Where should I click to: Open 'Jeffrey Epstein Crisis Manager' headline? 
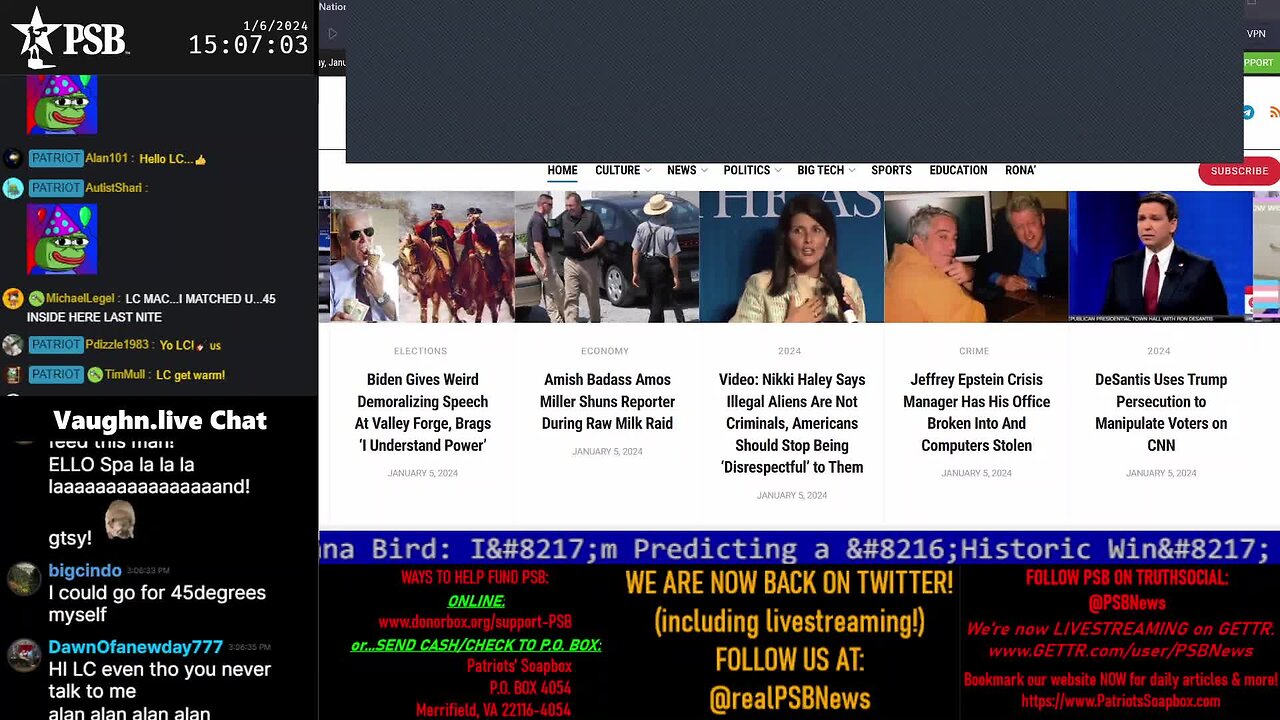[x=976, y=412]
